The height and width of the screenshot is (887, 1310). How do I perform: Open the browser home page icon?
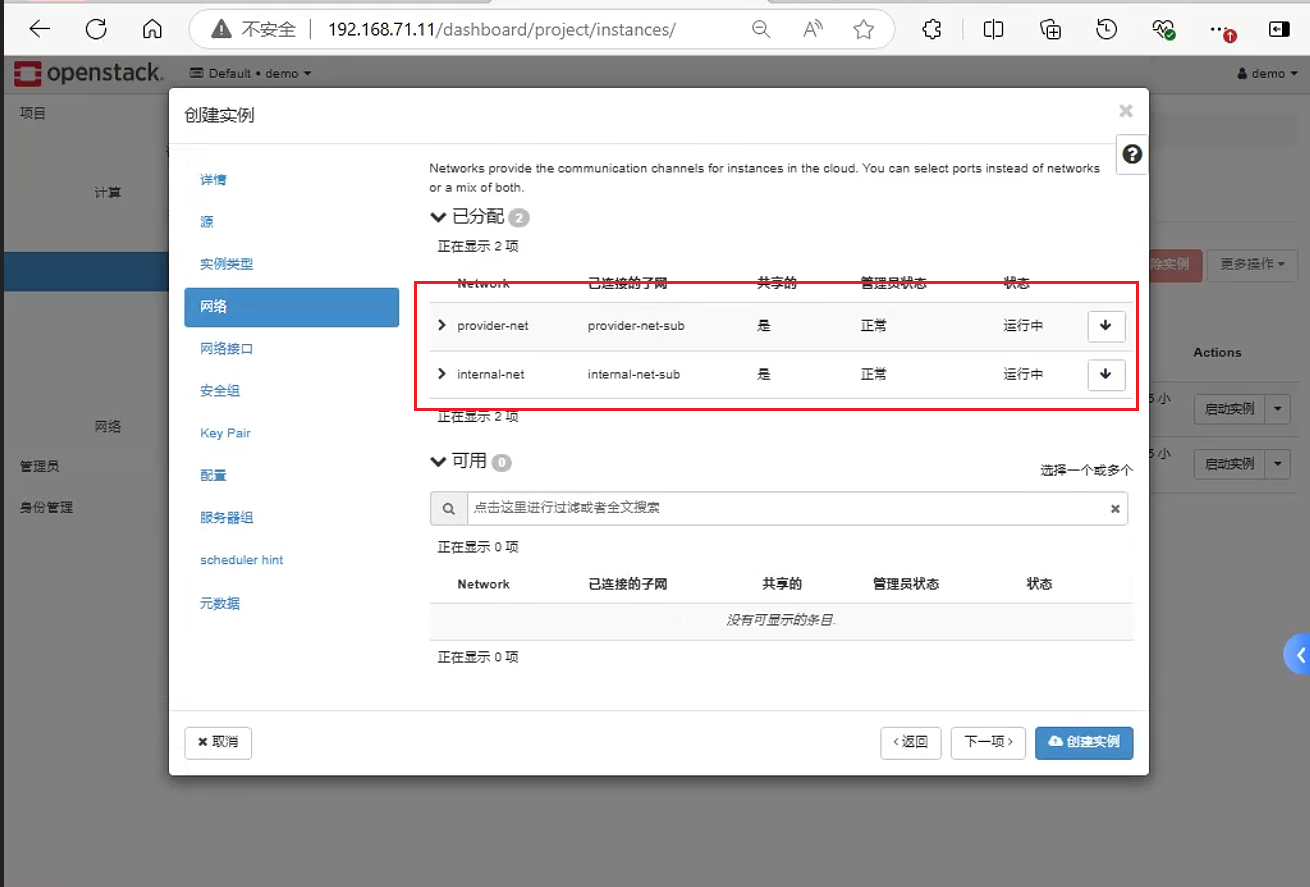tap(152, 29)
